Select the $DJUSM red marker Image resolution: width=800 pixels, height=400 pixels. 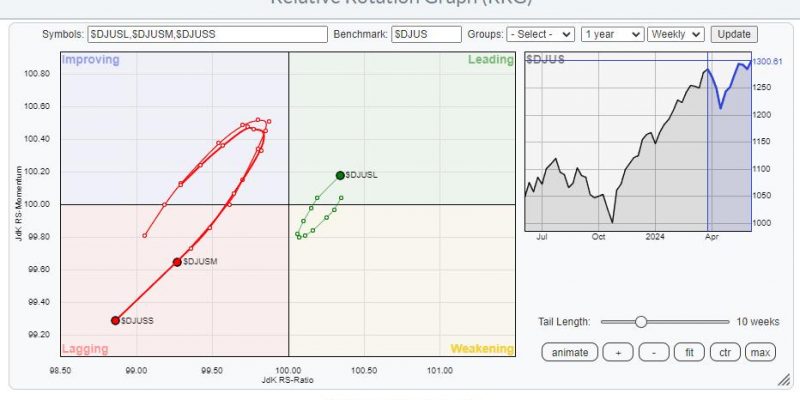click(x=177, y=262)
